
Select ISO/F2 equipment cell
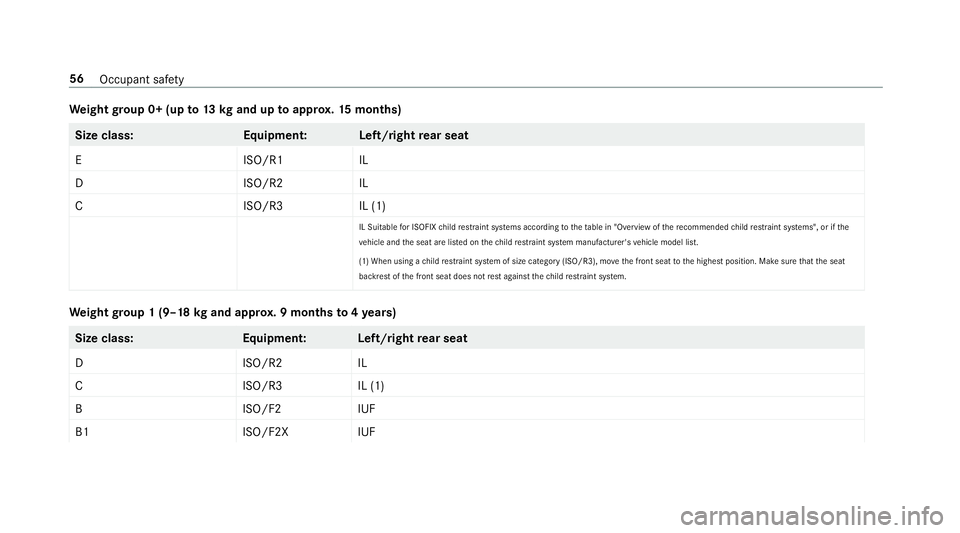point(261,409)
